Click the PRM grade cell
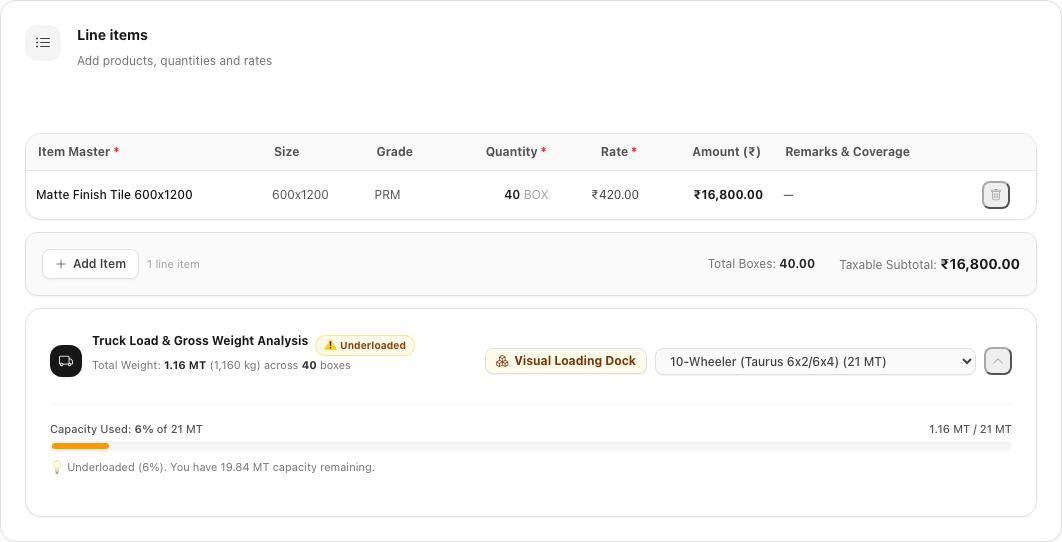This screenshot has height=542, width=1062. [x=387, y=195]
